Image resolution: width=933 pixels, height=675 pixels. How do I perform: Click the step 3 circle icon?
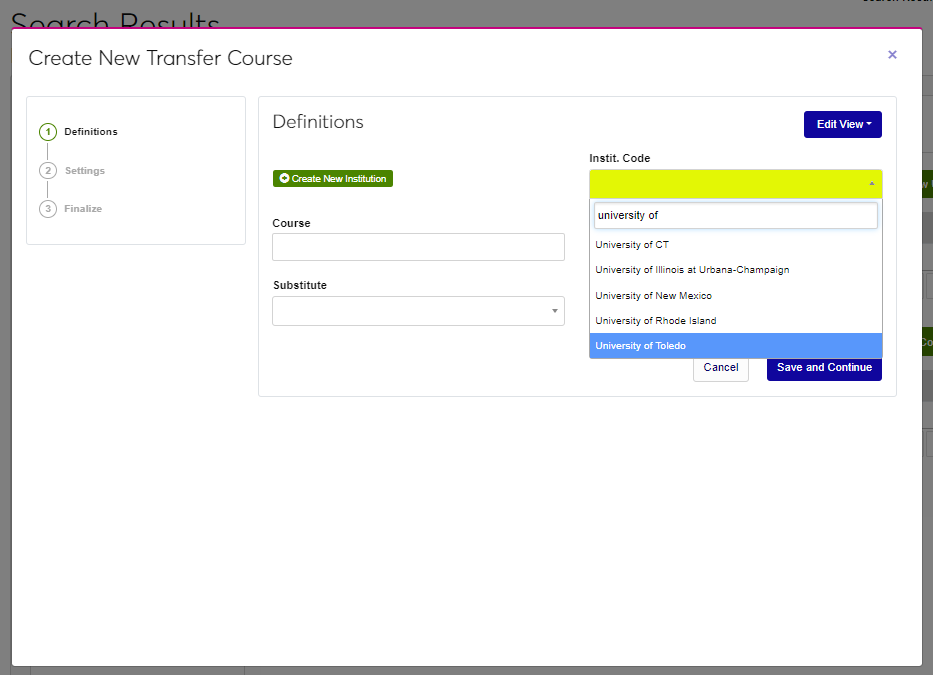tap(48, 209)
